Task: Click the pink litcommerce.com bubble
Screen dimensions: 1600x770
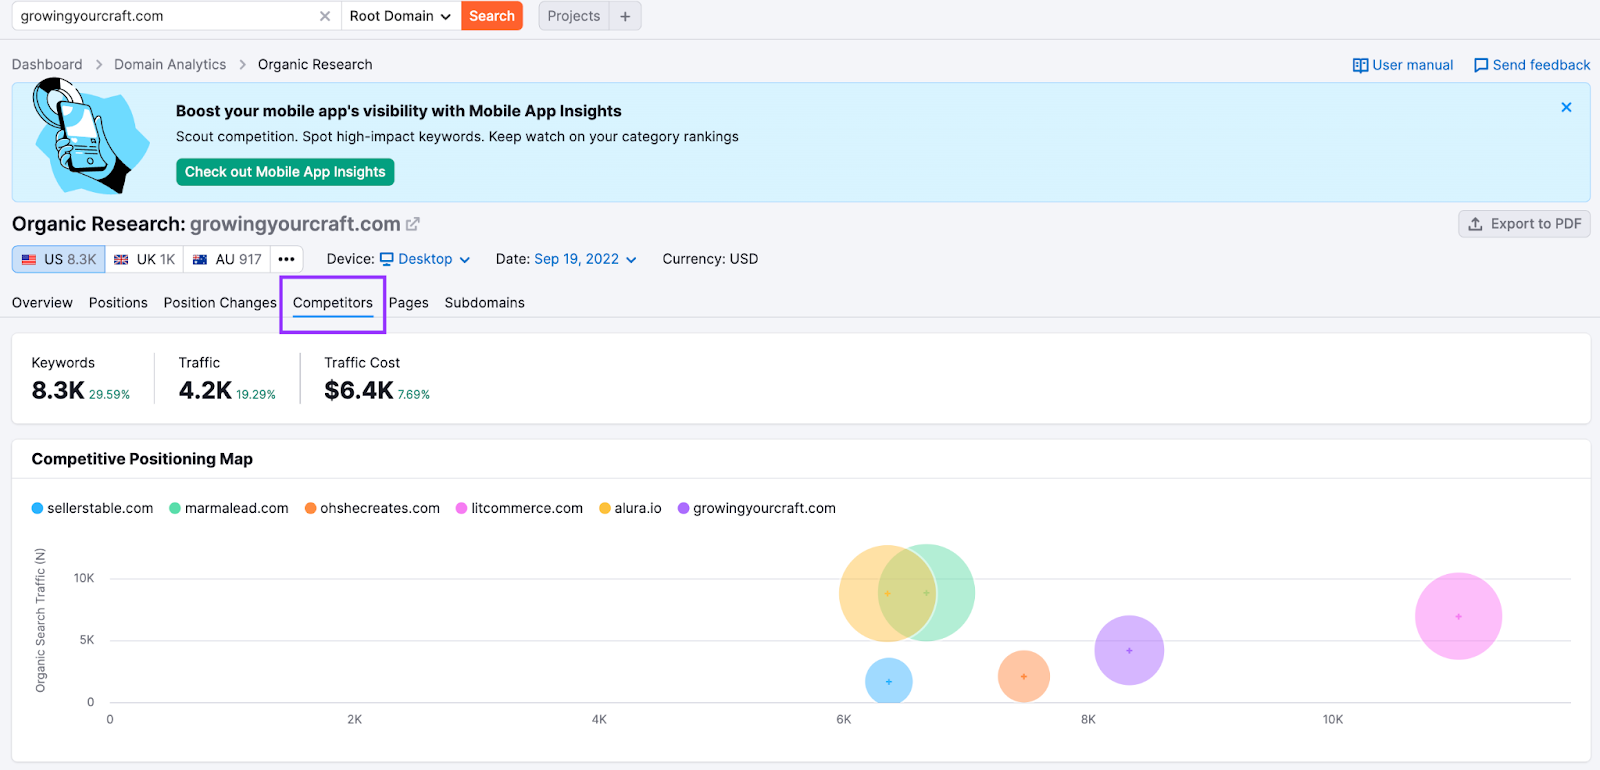Action: coord(1458,616)
